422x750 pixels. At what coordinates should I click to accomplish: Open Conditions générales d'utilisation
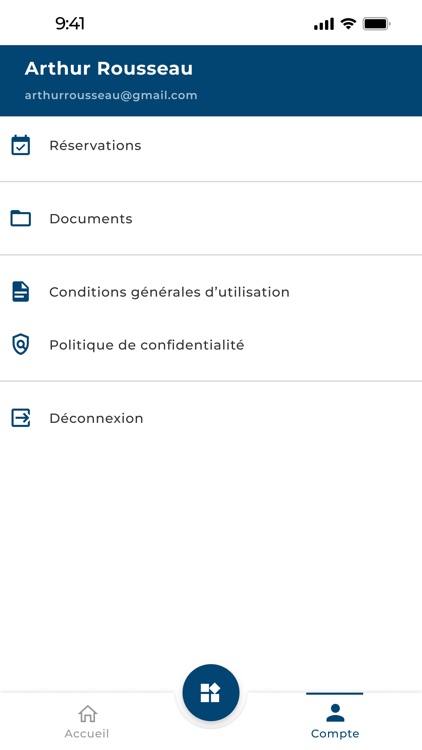point(211,292)
